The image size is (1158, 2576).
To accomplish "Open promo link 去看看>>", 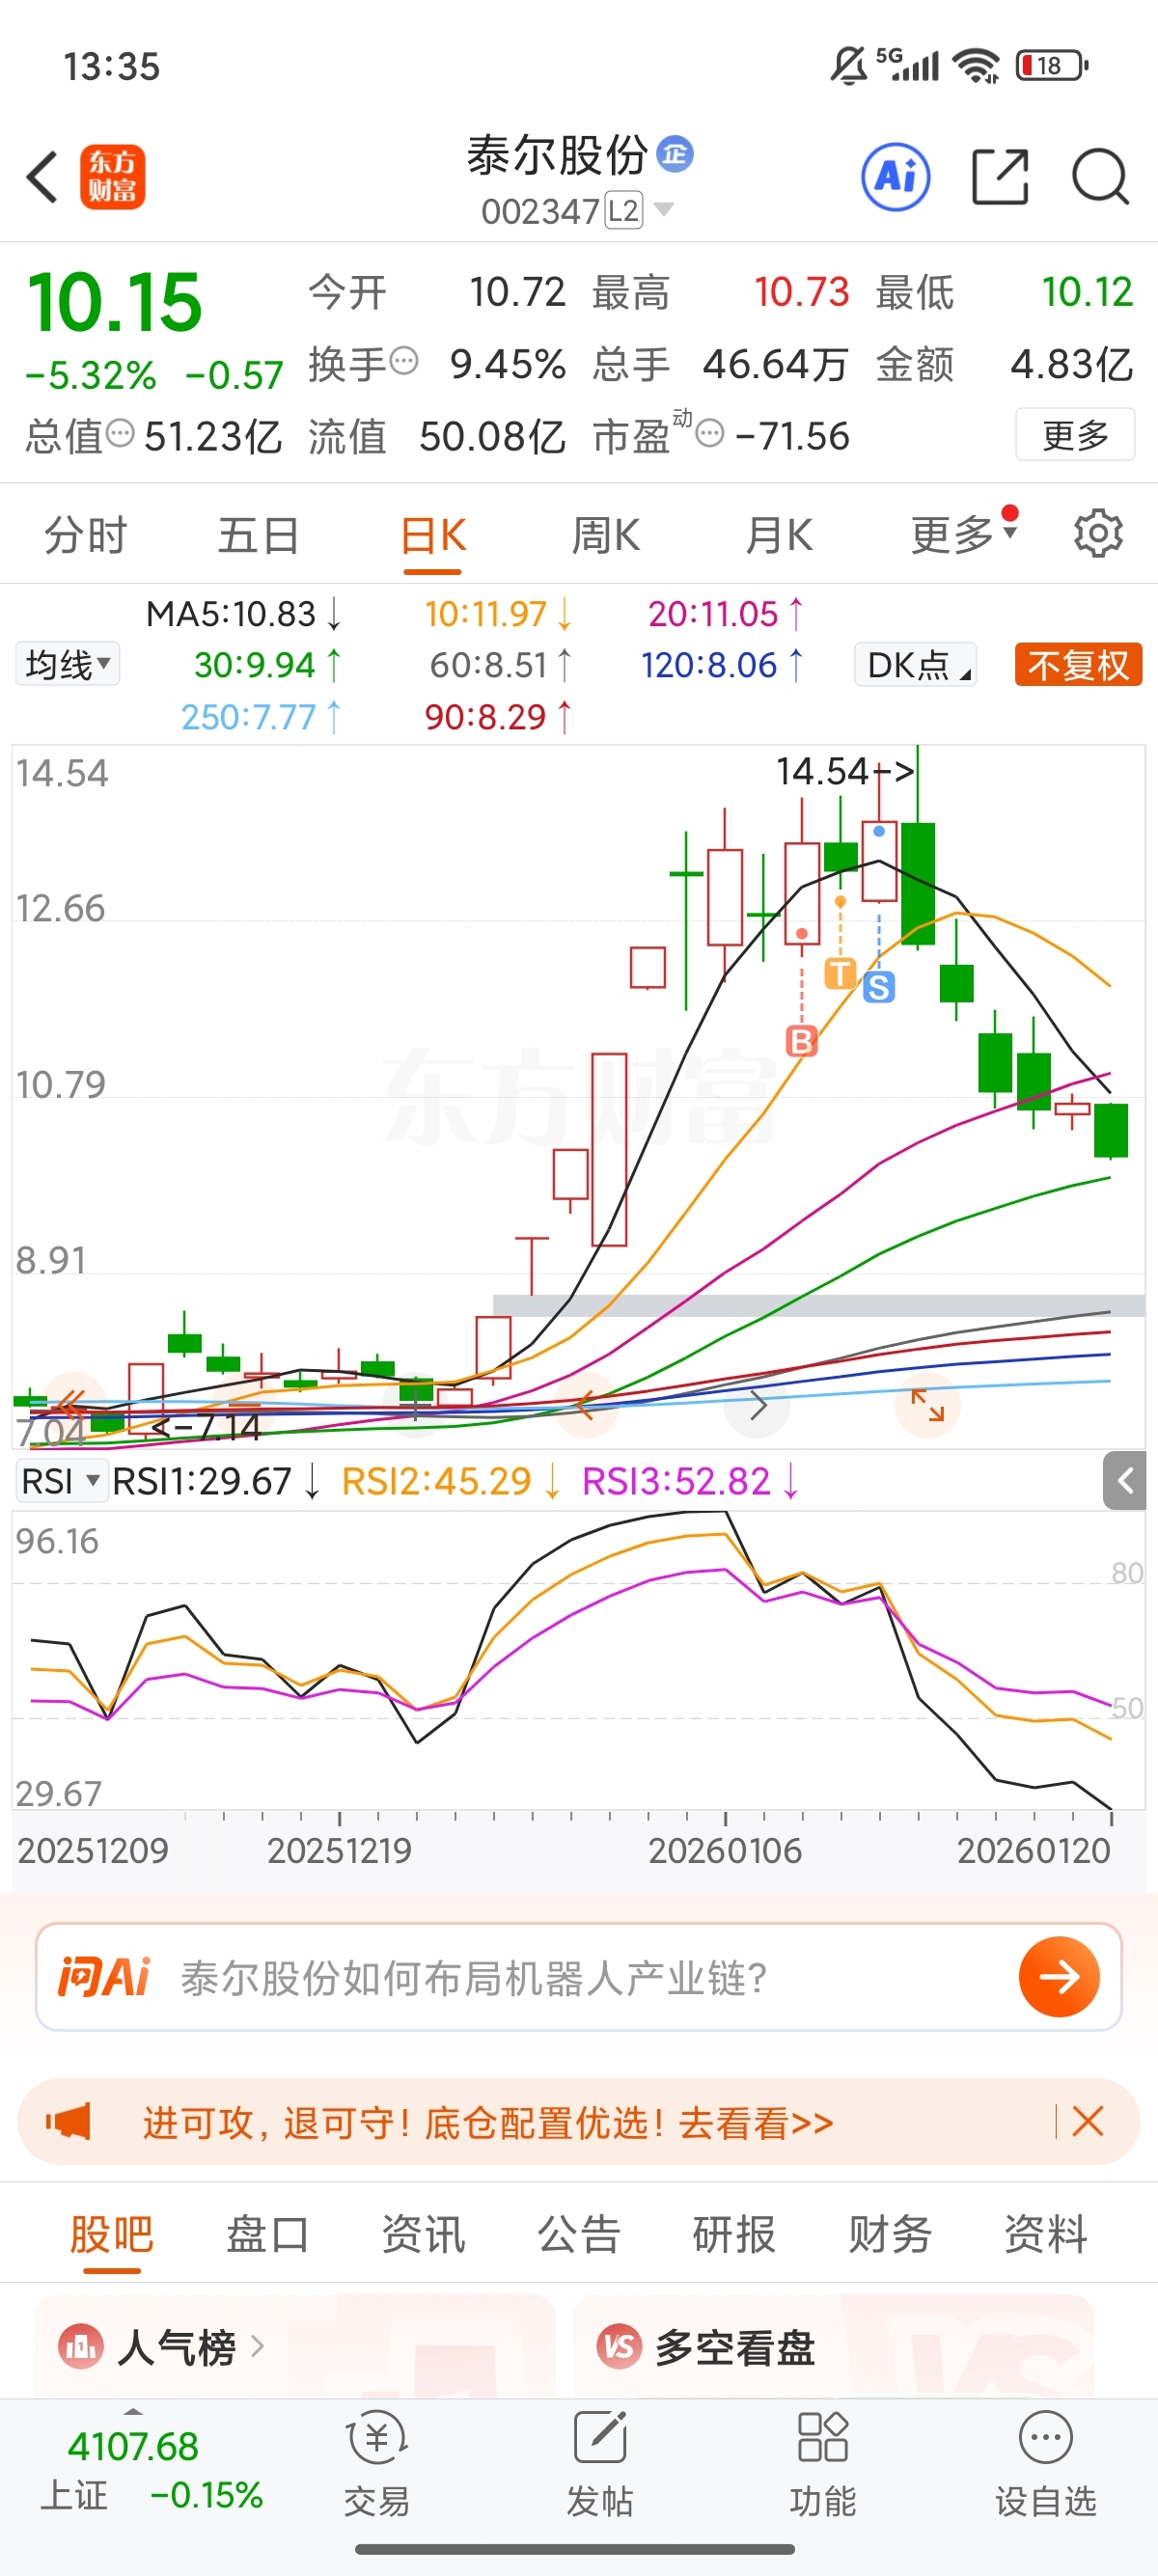I will [756, 2121].
